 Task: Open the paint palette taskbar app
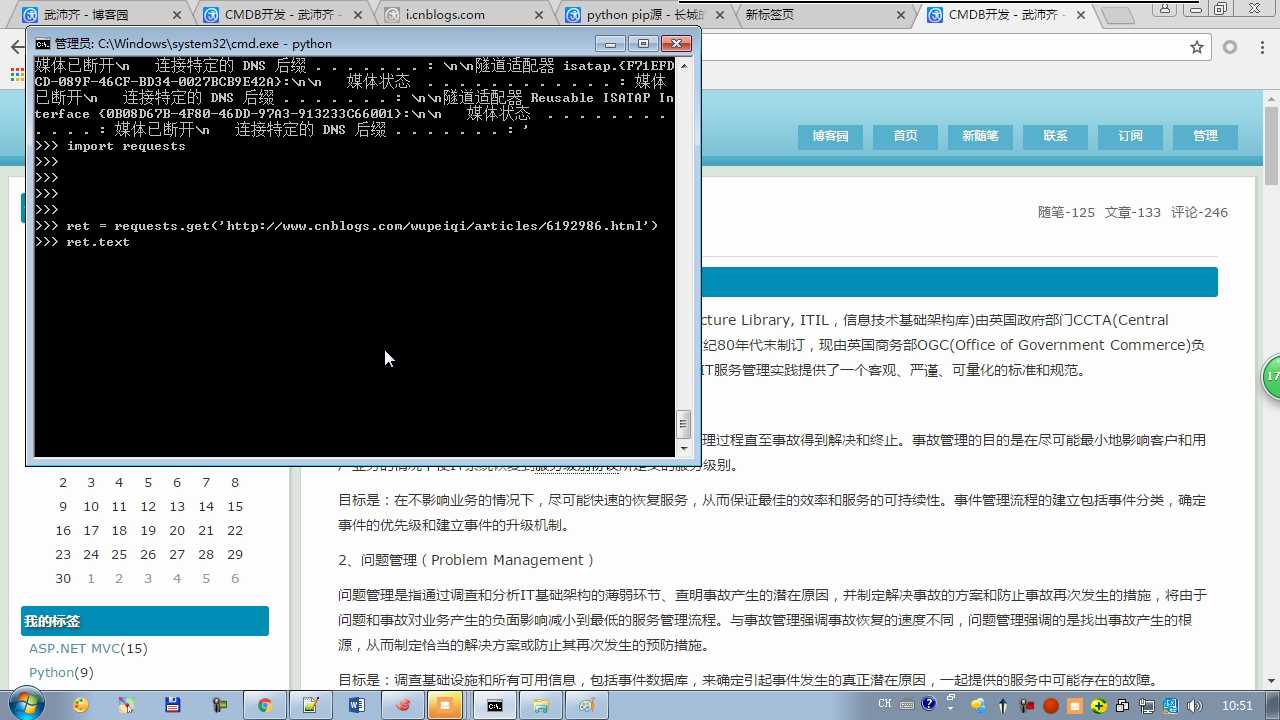pyautogui.click(x=81, y=705)
